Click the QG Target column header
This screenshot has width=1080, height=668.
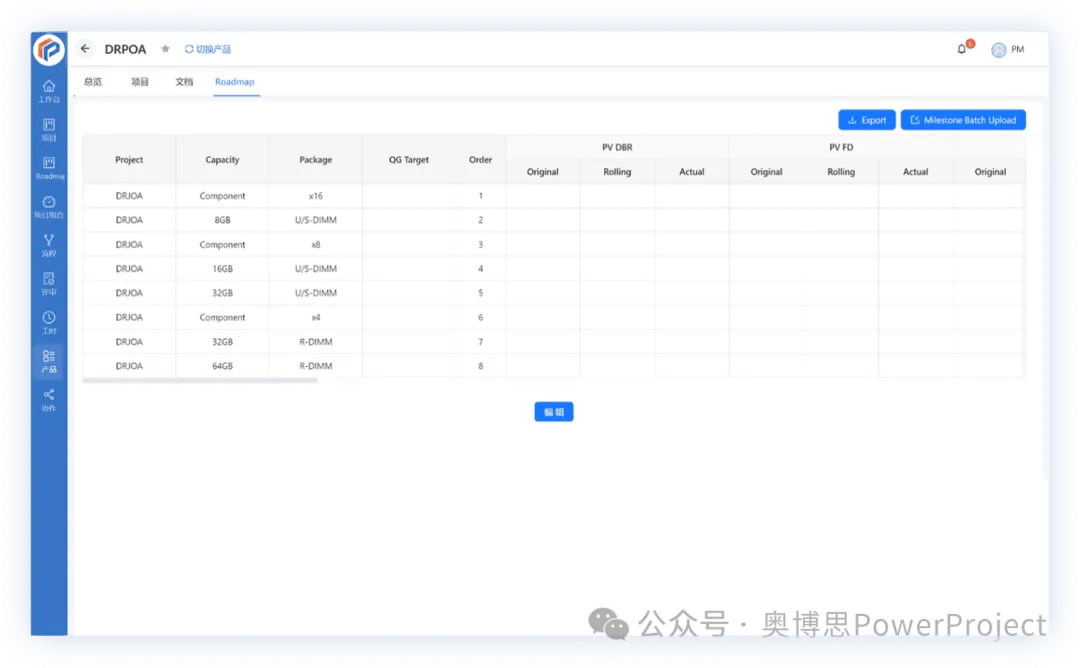(x=408, y=160)
